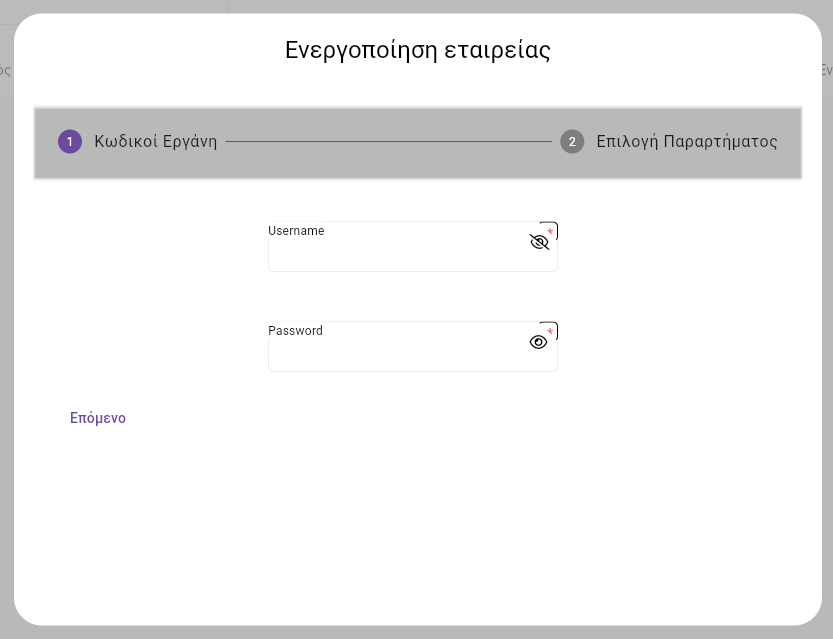Viewport: 833px width, 639px height.
Task: Click the Password field label
Action: pos(295,331)
